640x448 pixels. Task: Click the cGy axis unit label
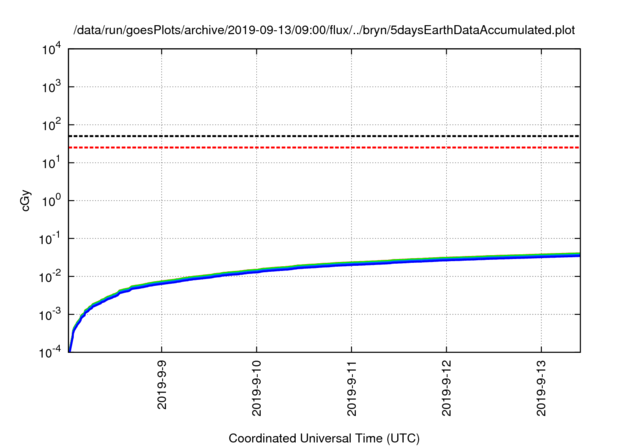pos(25,201)
